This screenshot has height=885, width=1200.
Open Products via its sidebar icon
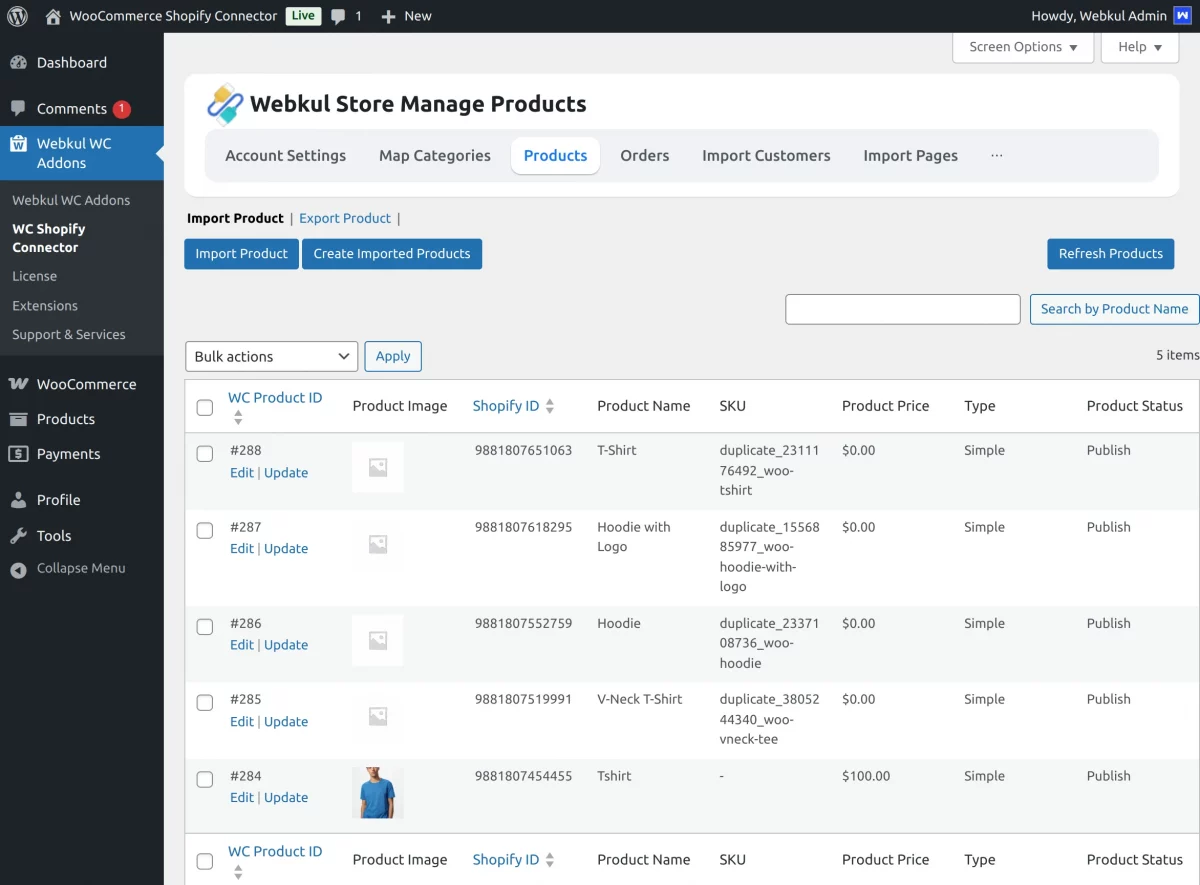[20, 419]
